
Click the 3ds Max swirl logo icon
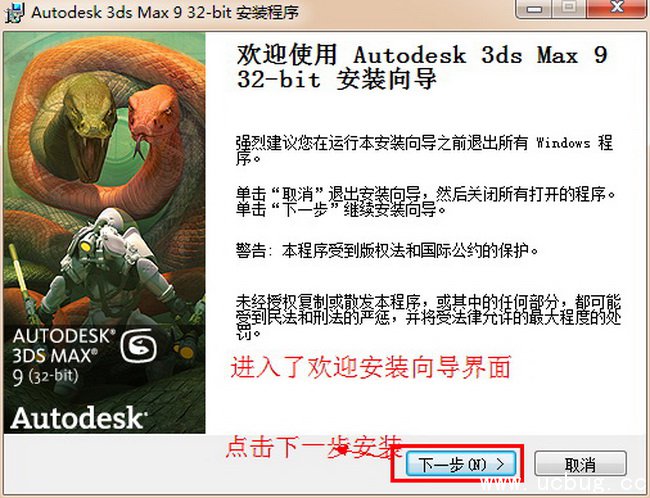(138, 345)
